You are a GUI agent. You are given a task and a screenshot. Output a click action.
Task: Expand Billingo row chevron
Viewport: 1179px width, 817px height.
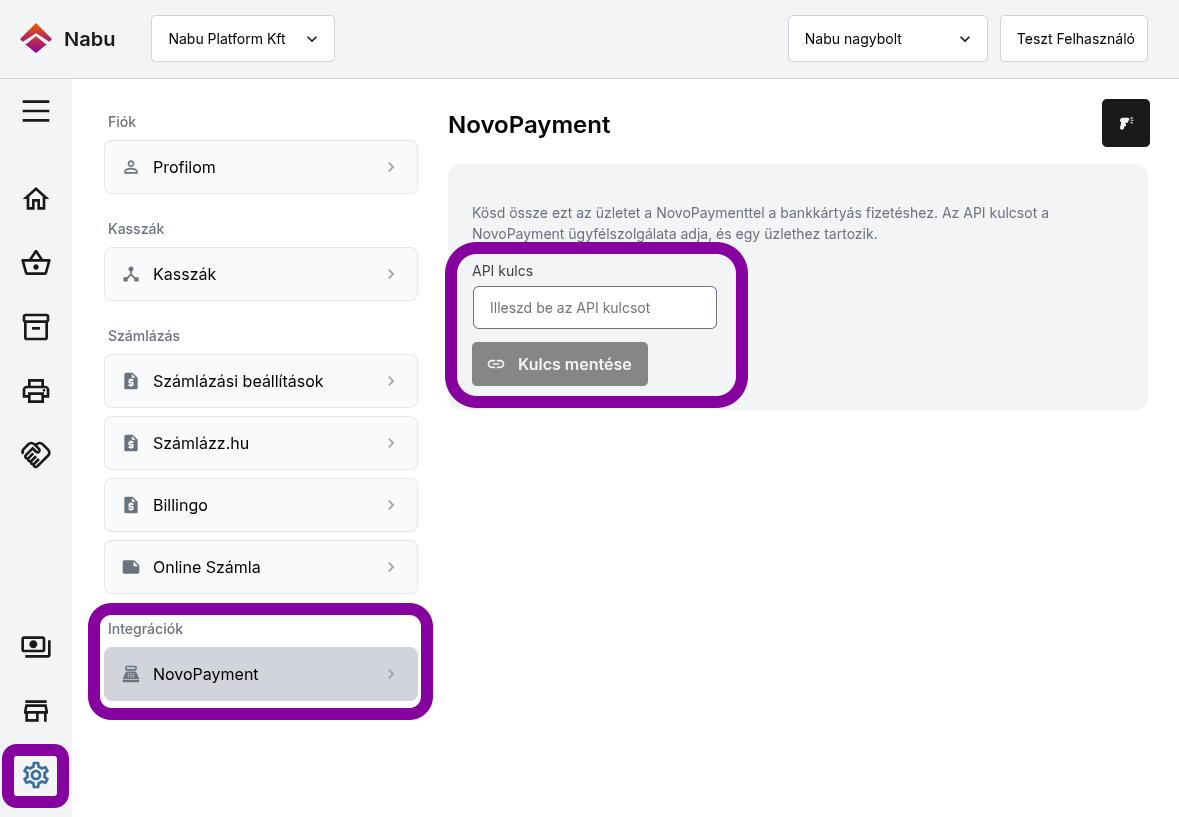pos(391,505)
